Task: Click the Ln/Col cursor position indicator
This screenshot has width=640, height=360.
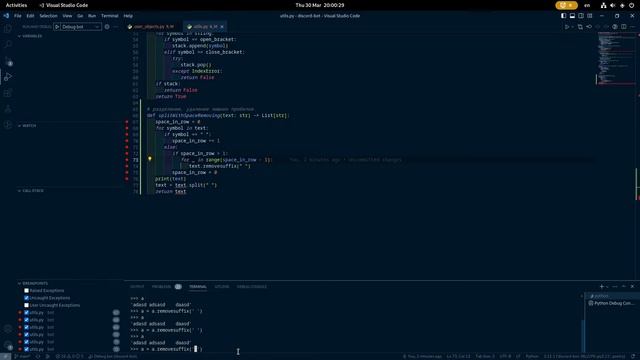Action: [x=458, y=356]
